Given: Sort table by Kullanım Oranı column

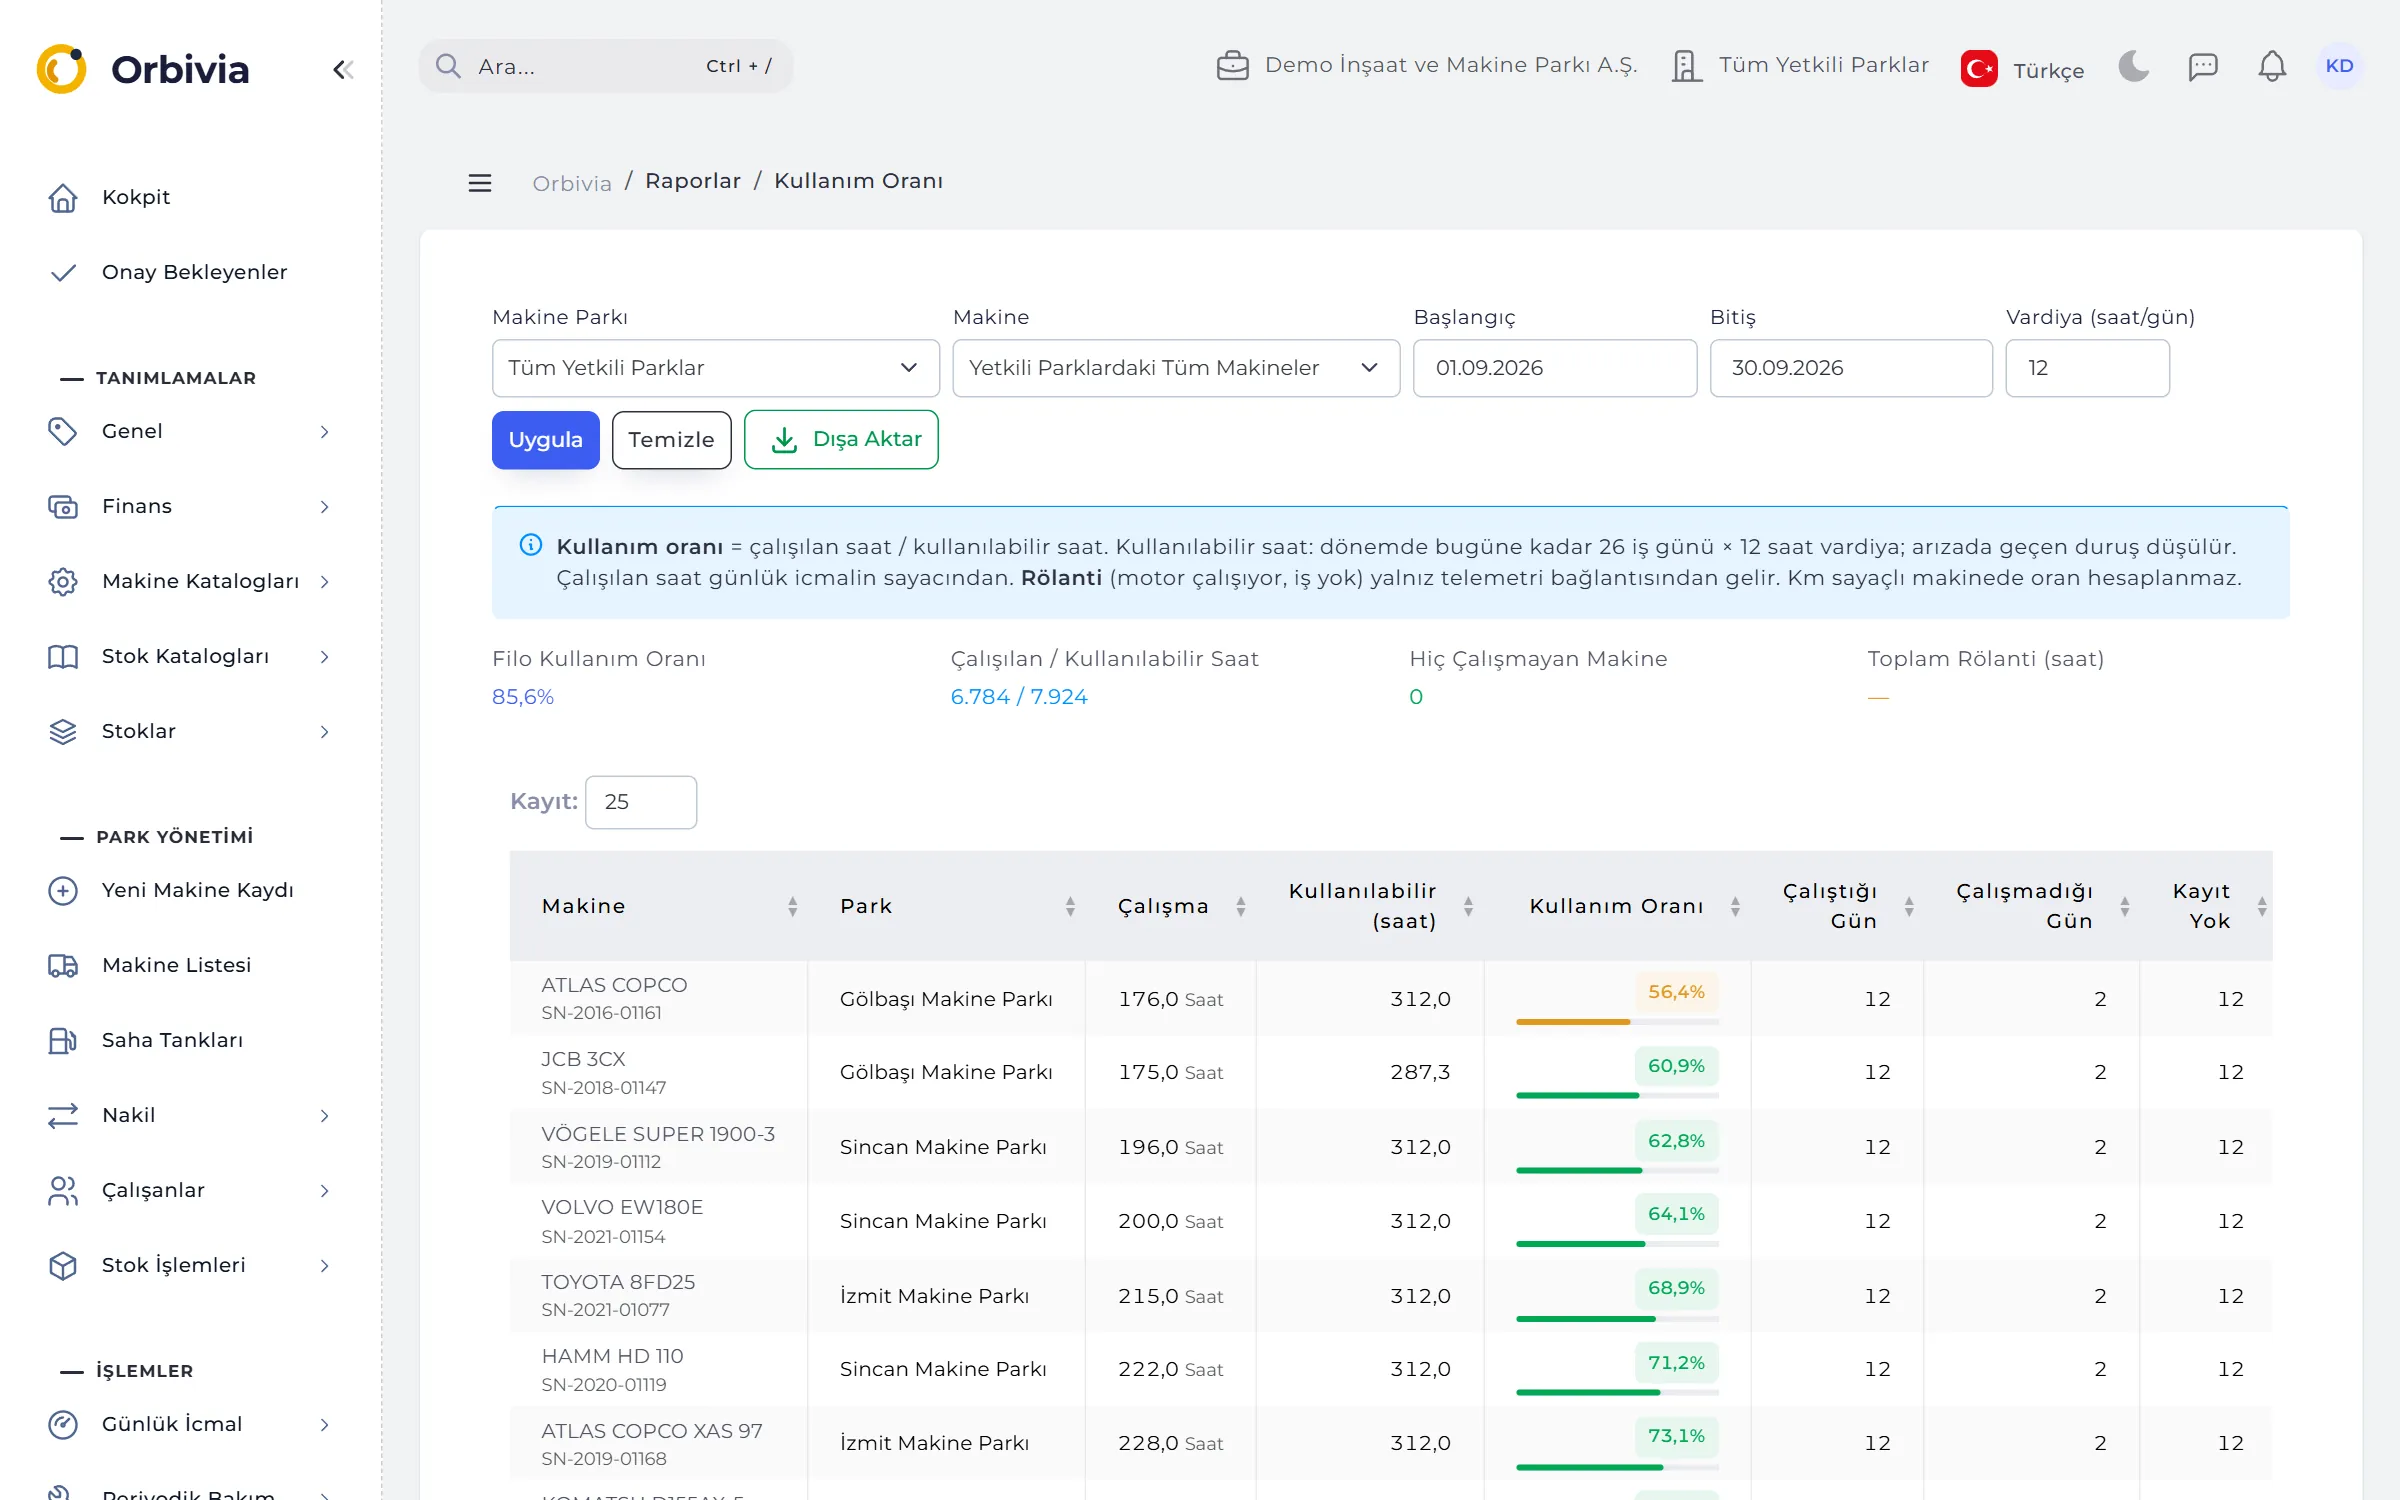Looking at the screenshot, I should 1735,906.
